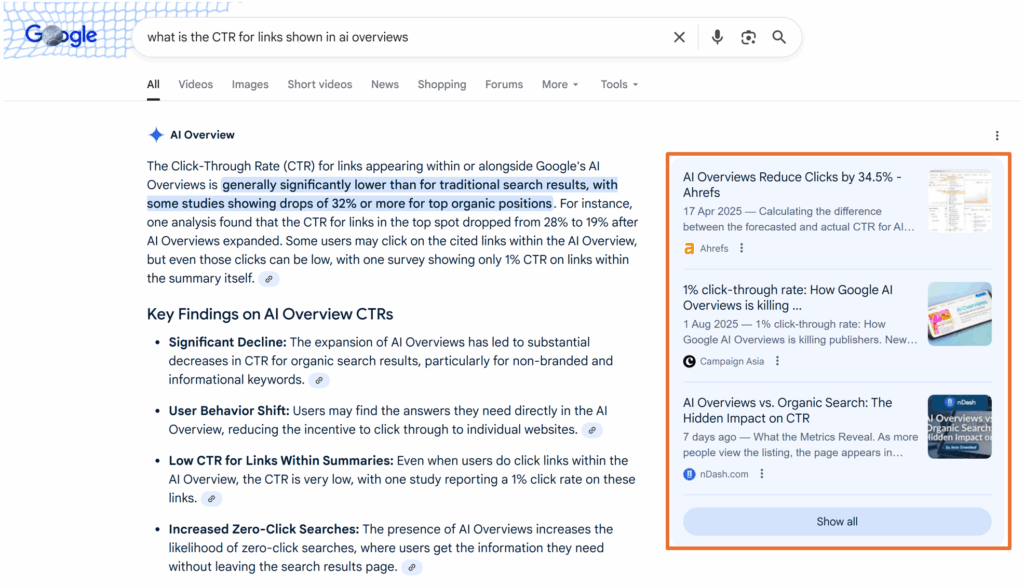Select the All results tab
Screen dimensions: 1024x588
tap(153, 84)
